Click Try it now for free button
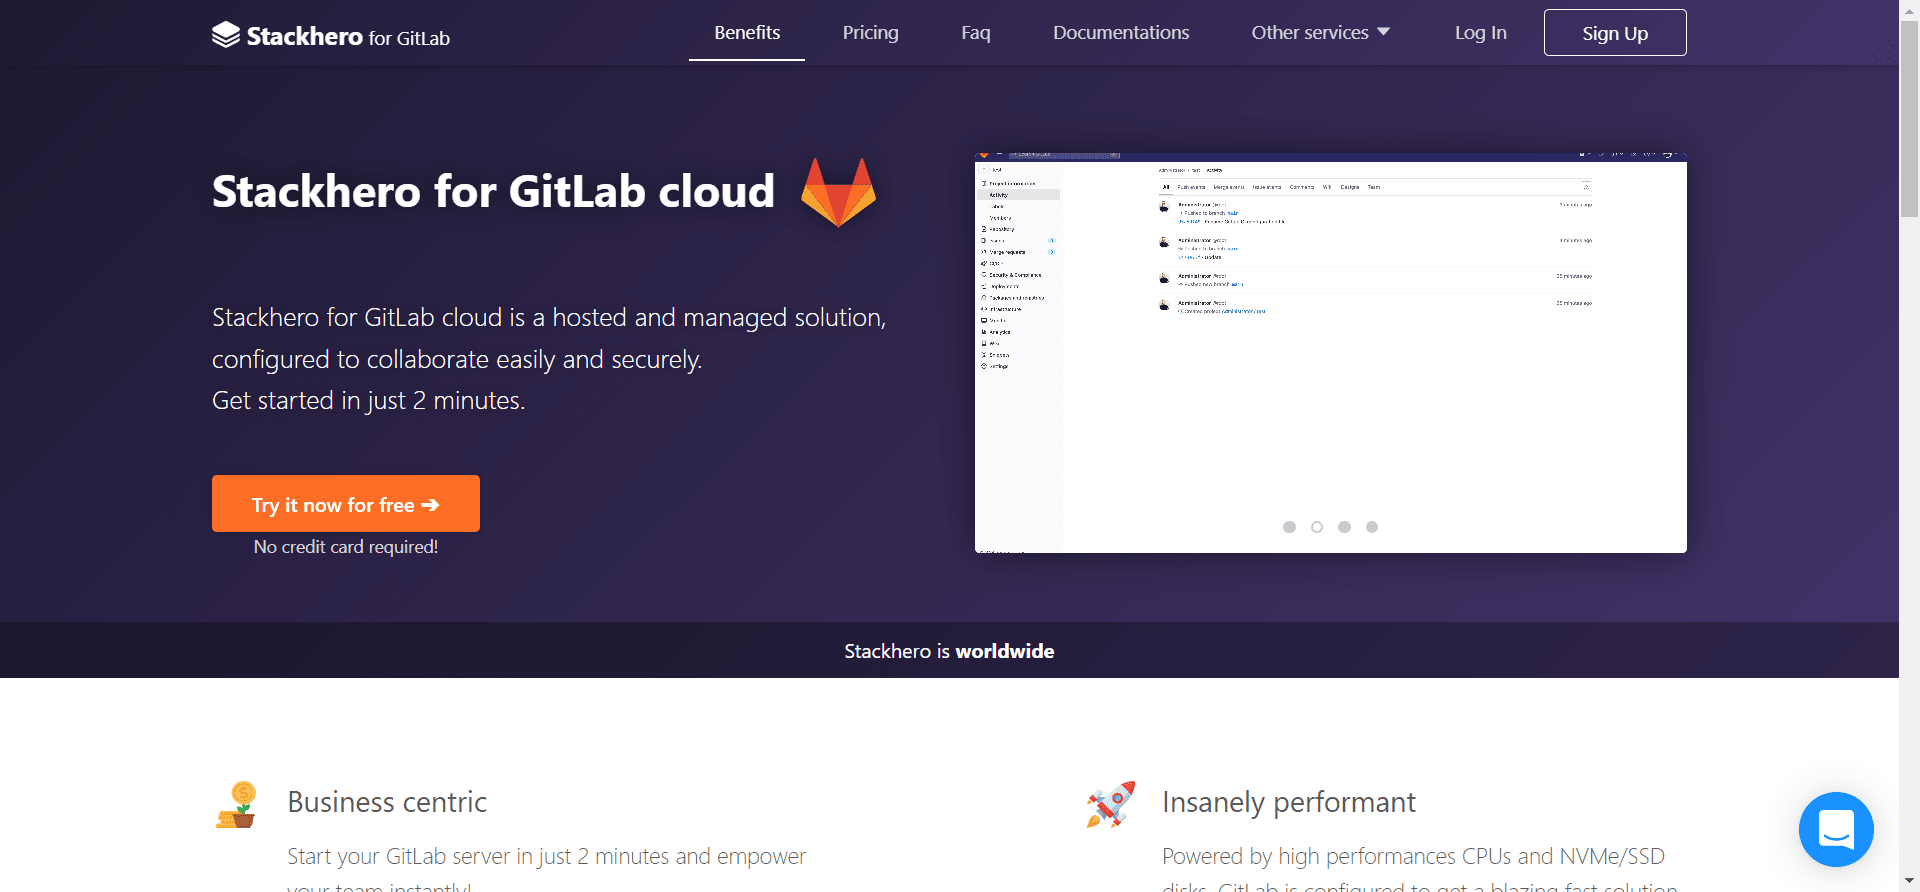The image size is (1920, 892). (x=345, y=504)
